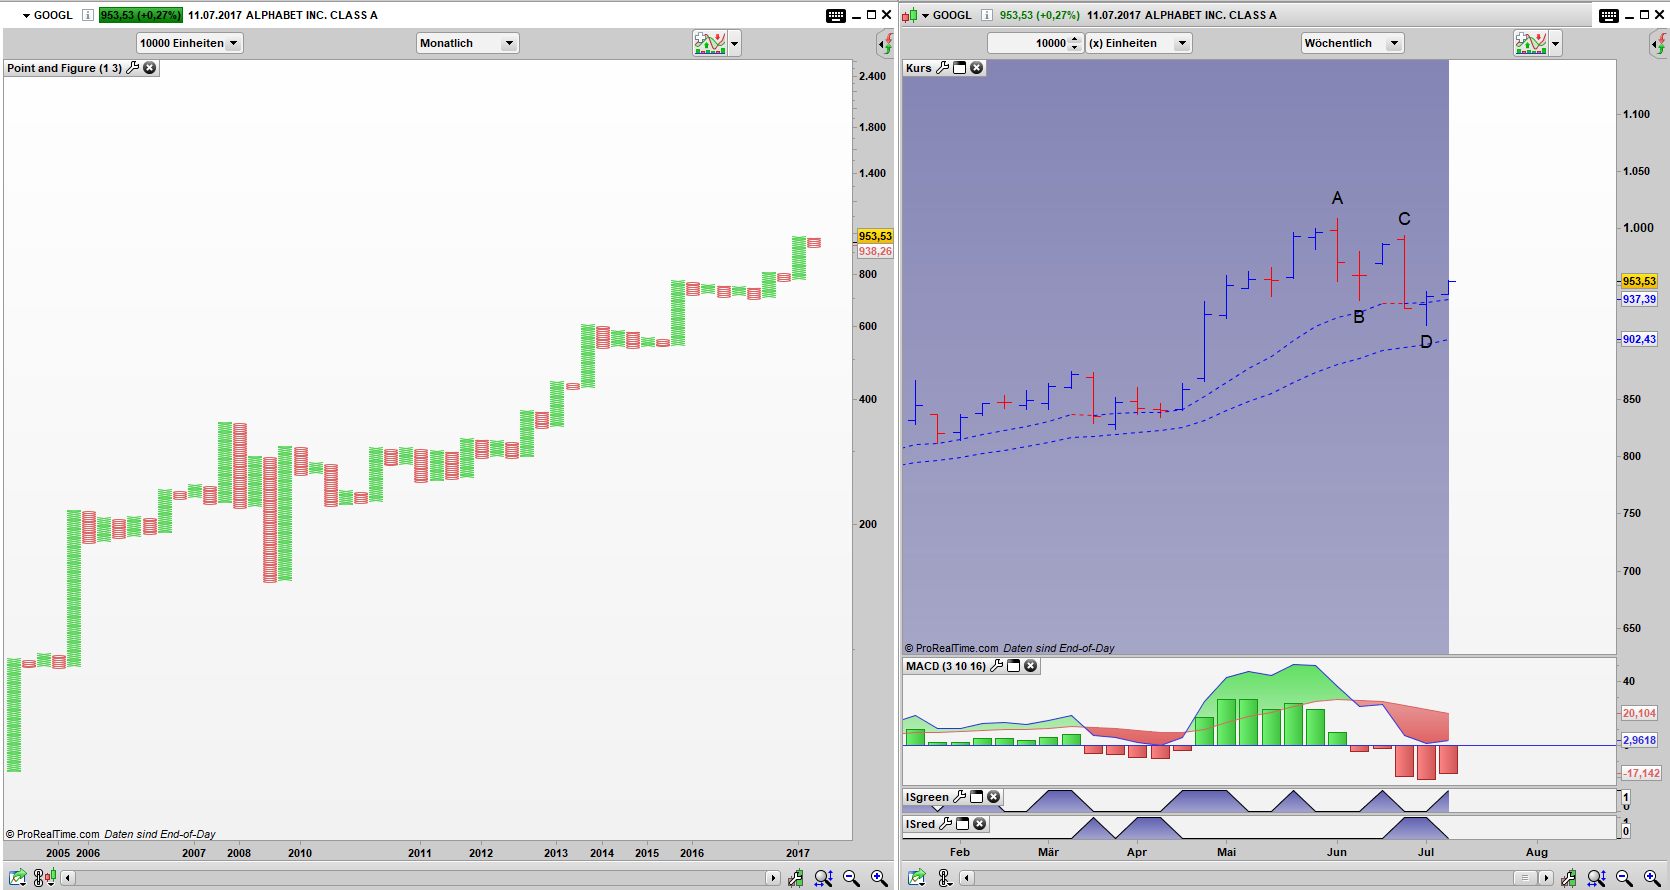Open indicator dropdown arrow in right chart
Screen dimensions: 1670x890
[1555, 43]
